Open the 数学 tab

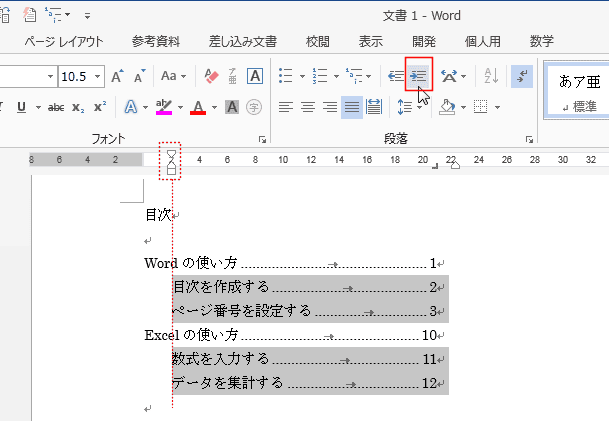[x=541, y=41]
